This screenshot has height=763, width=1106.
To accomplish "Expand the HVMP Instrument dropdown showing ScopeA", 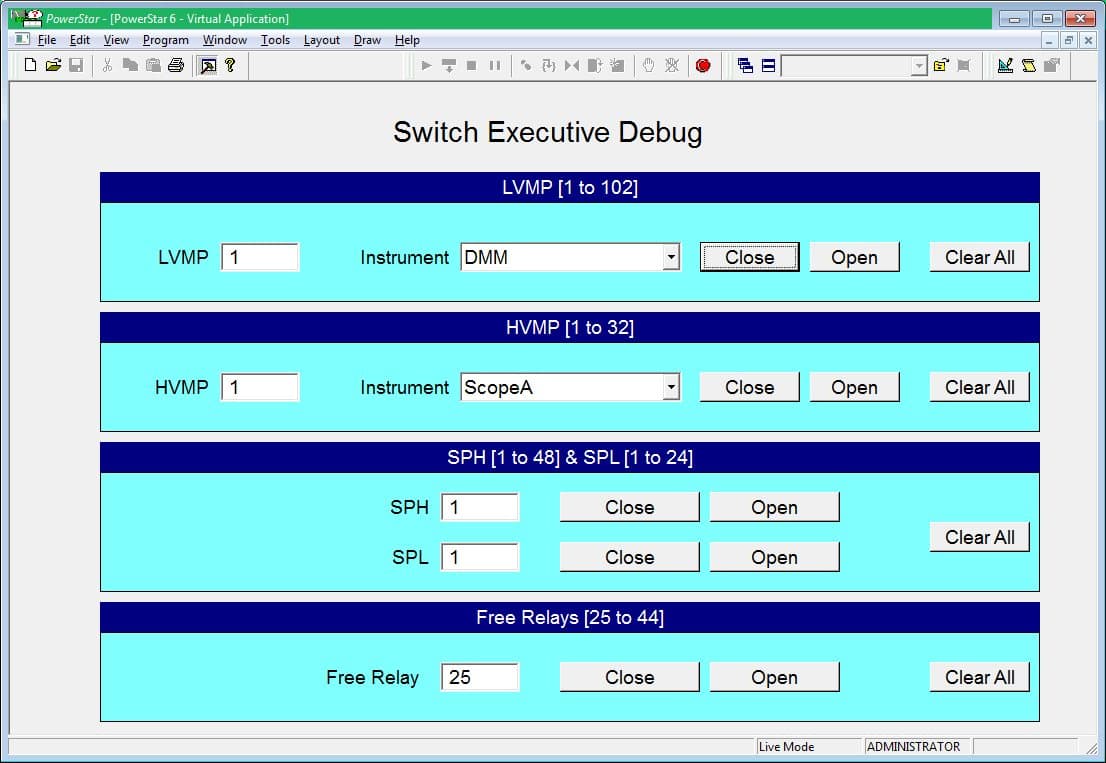I will 672,387.
